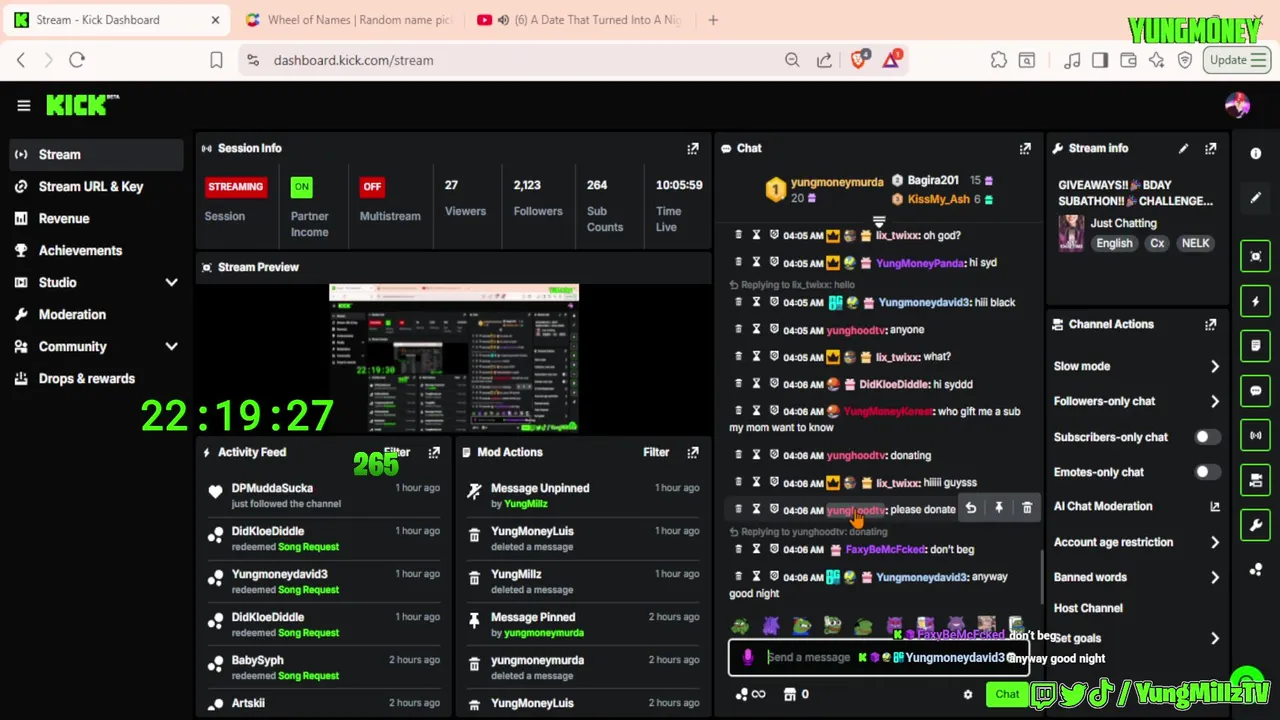Open Moderation in the sidebar

96,314
